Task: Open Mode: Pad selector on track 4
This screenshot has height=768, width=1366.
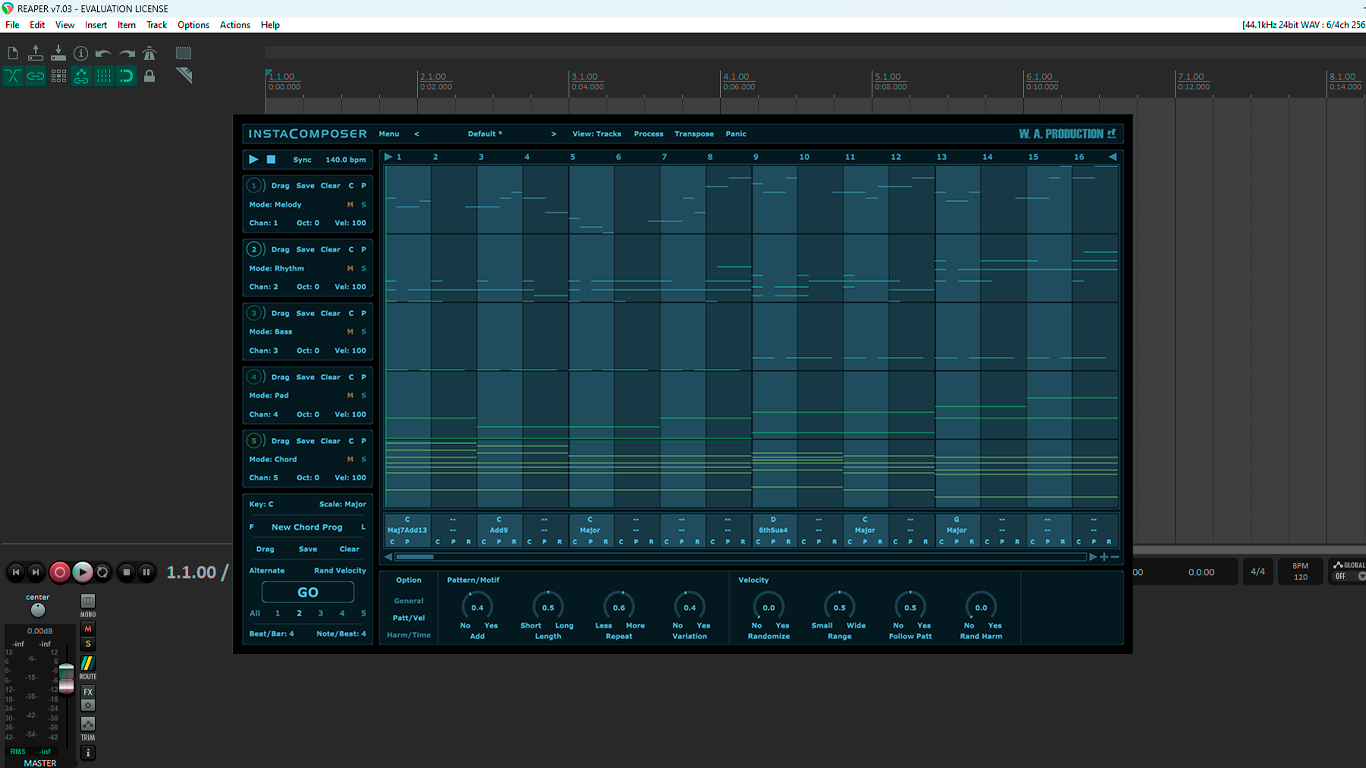Action: point(269,396)
